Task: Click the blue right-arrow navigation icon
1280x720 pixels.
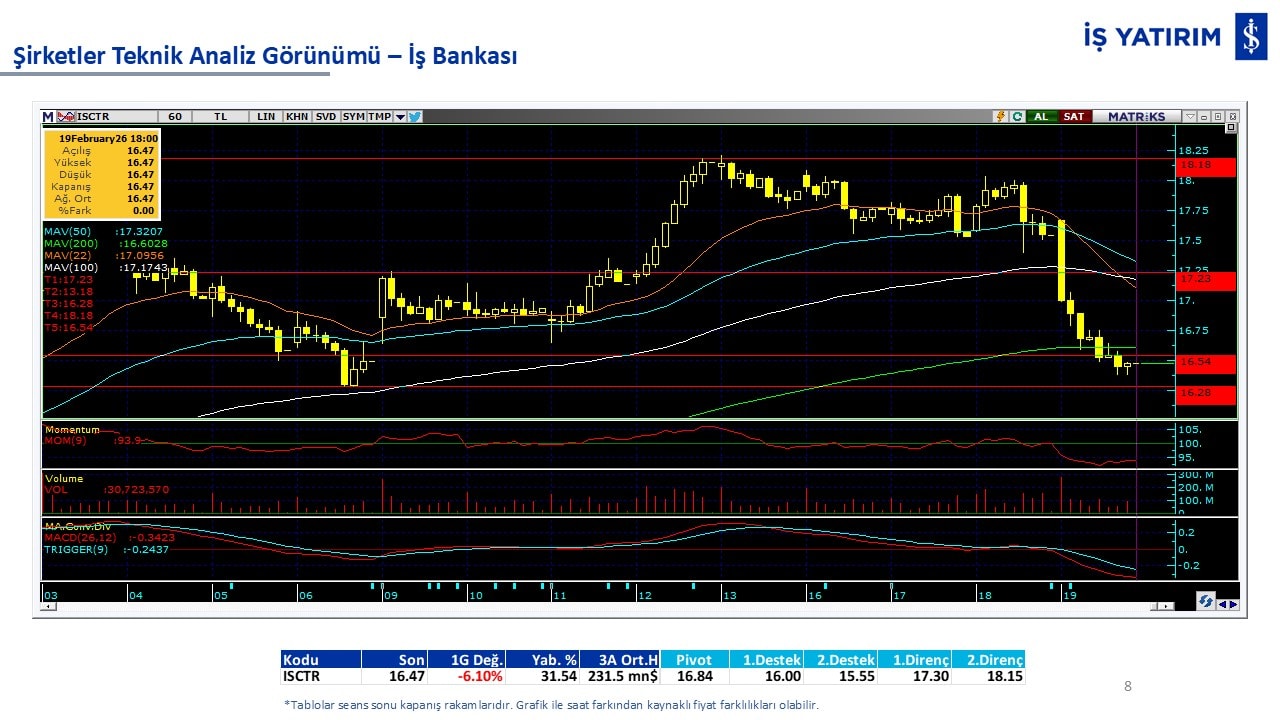Action: coord(1233,603)
